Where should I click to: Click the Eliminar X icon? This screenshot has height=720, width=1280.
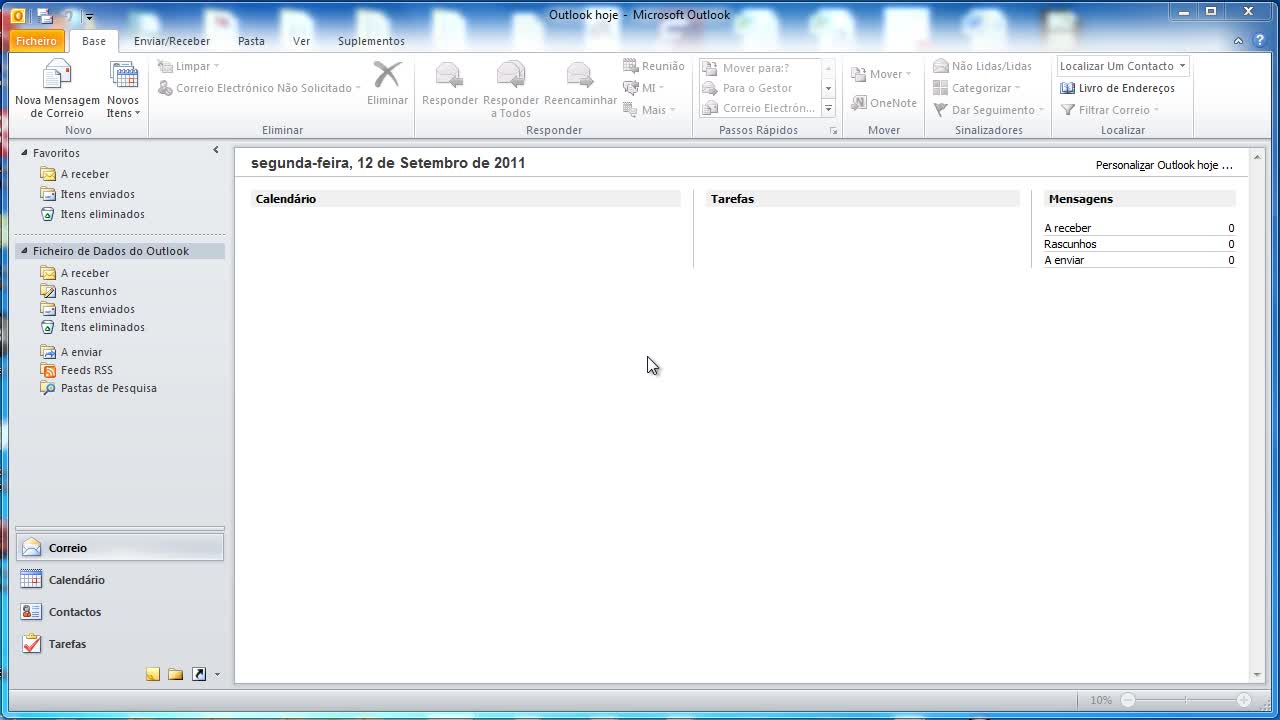387,76
